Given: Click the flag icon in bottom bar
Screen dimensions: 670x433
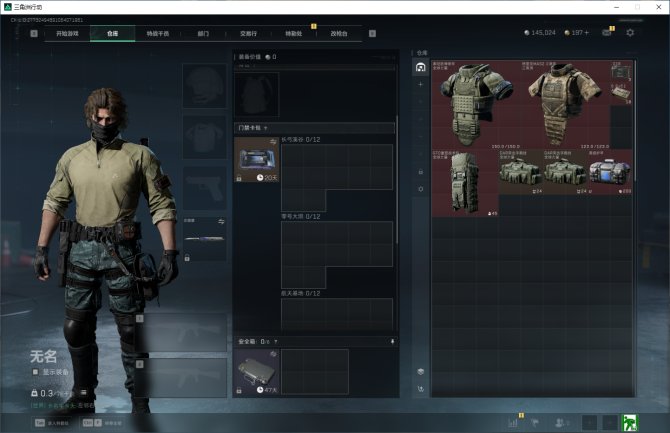Looking at the screenshot, I should (535, 423).
